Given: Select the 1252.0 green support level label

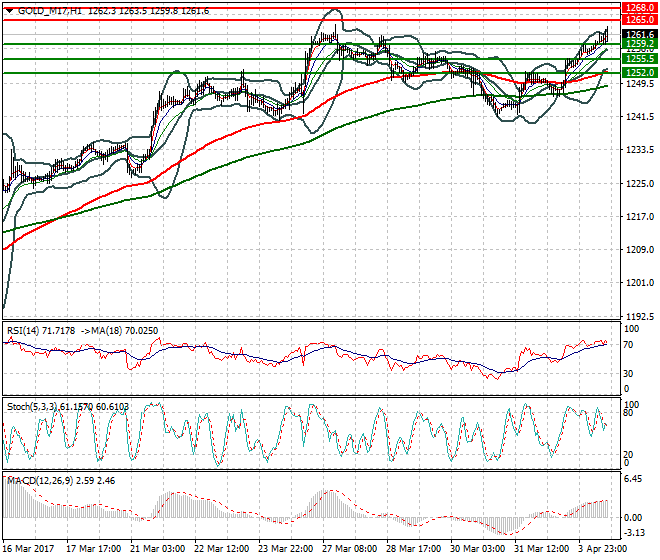Looking at the screenshot, I should coord(639,72).
